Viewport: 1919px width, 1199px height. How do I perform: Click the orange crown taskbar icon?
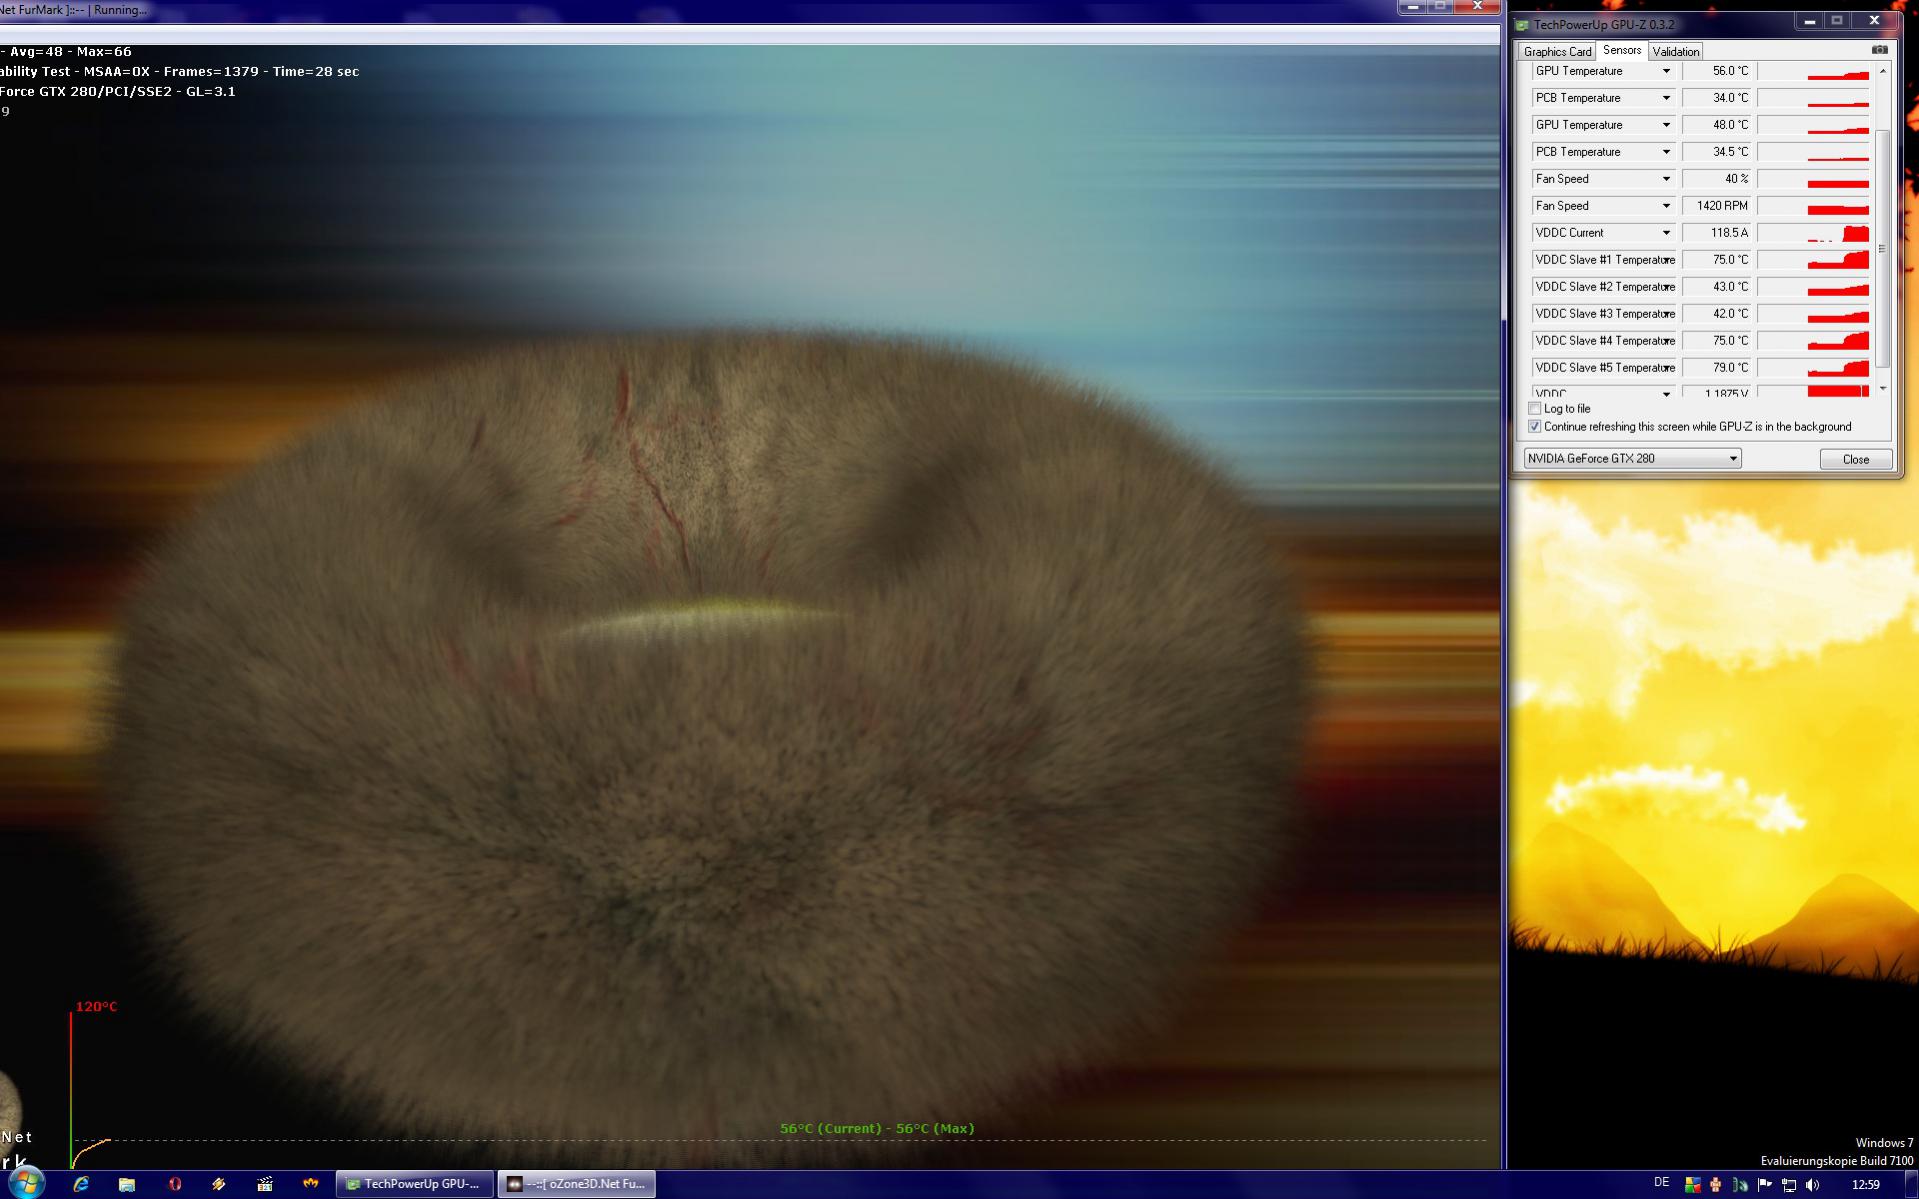(x=311, y=1184)
